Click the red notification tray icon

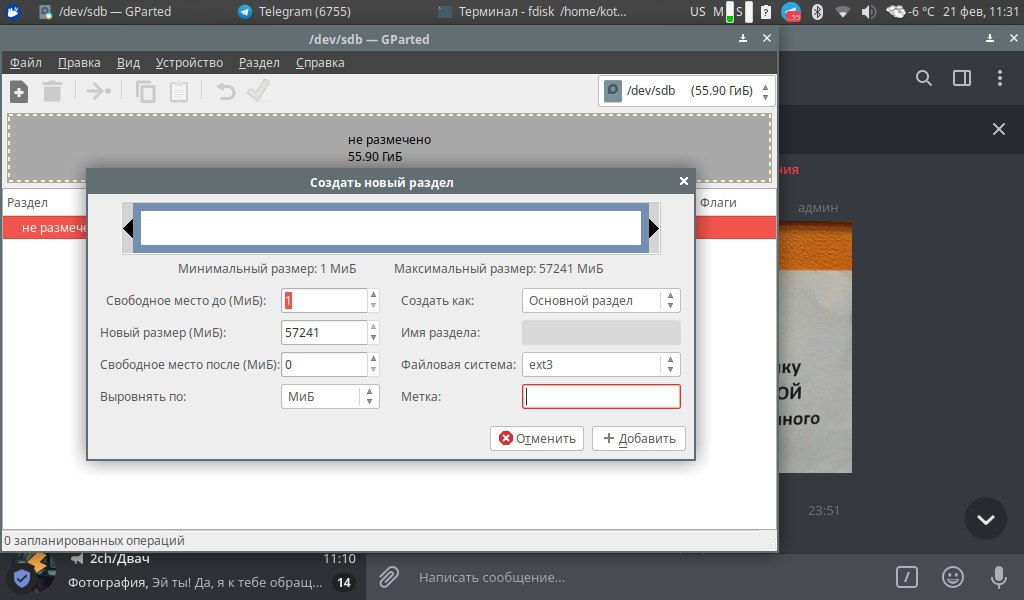pyautogui.click(x=792, y=11)
